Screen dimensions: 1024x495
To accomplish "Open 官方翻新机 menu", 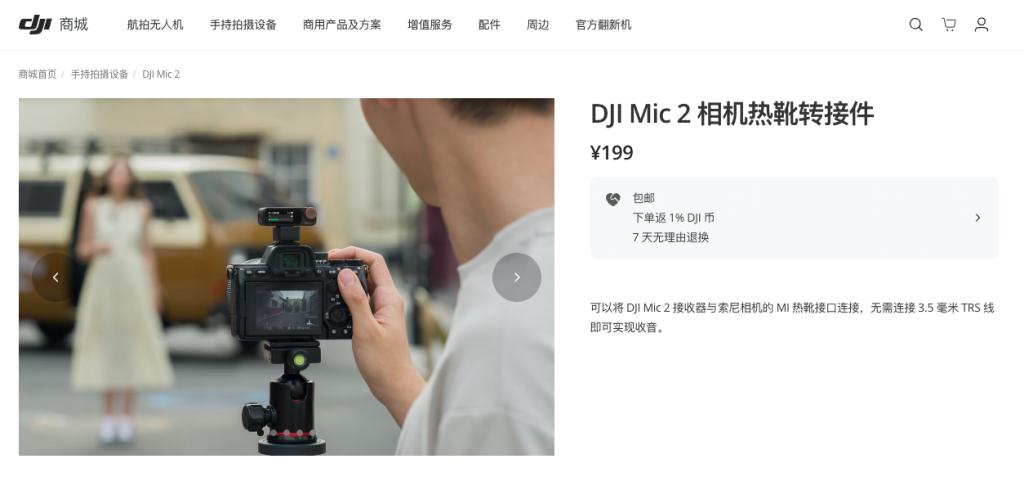I will (x=603, y=25).
